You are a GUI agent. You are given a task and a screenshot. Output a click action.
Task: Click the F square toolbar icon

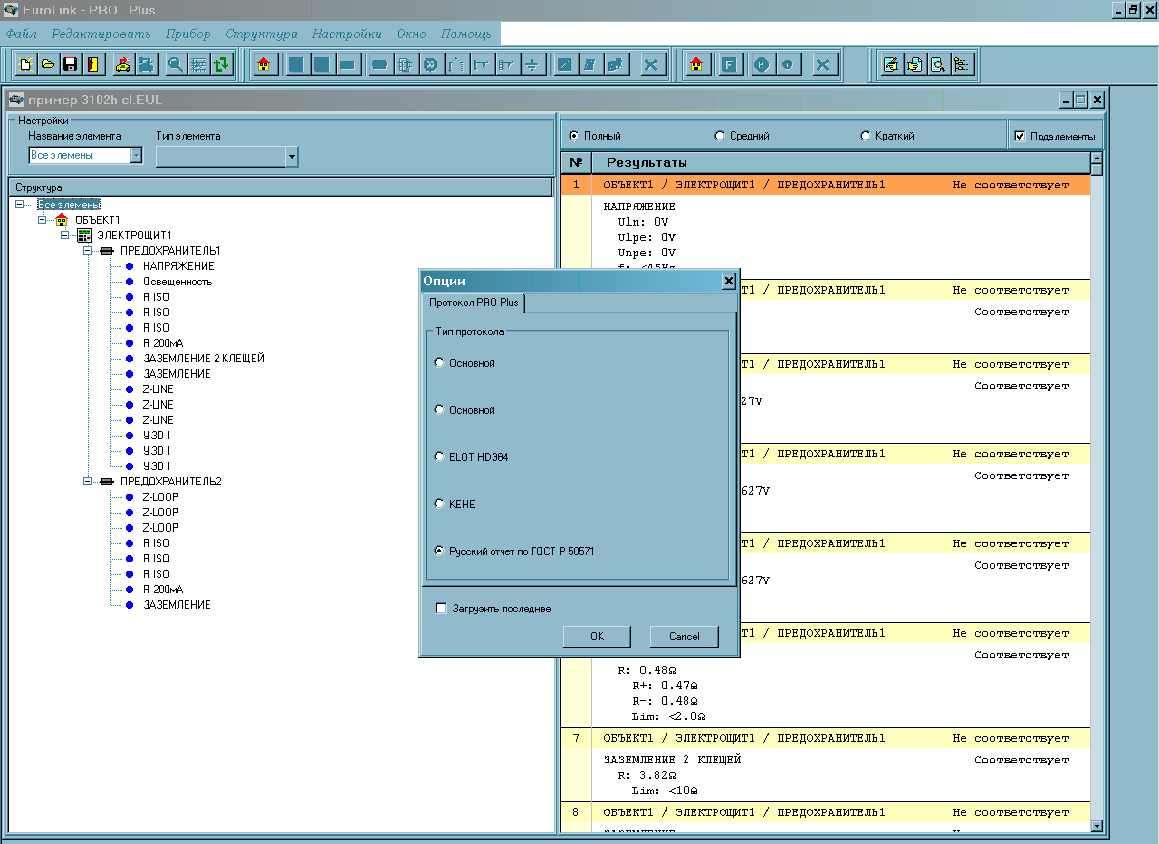[x=729, y=65]
